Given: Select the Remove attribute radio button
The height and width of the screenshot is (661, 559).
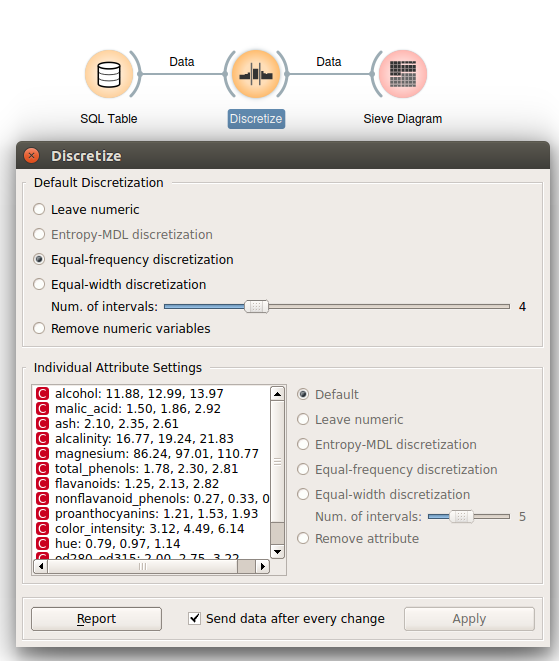Looking at the screenshot, I should (x=303, y=538).
